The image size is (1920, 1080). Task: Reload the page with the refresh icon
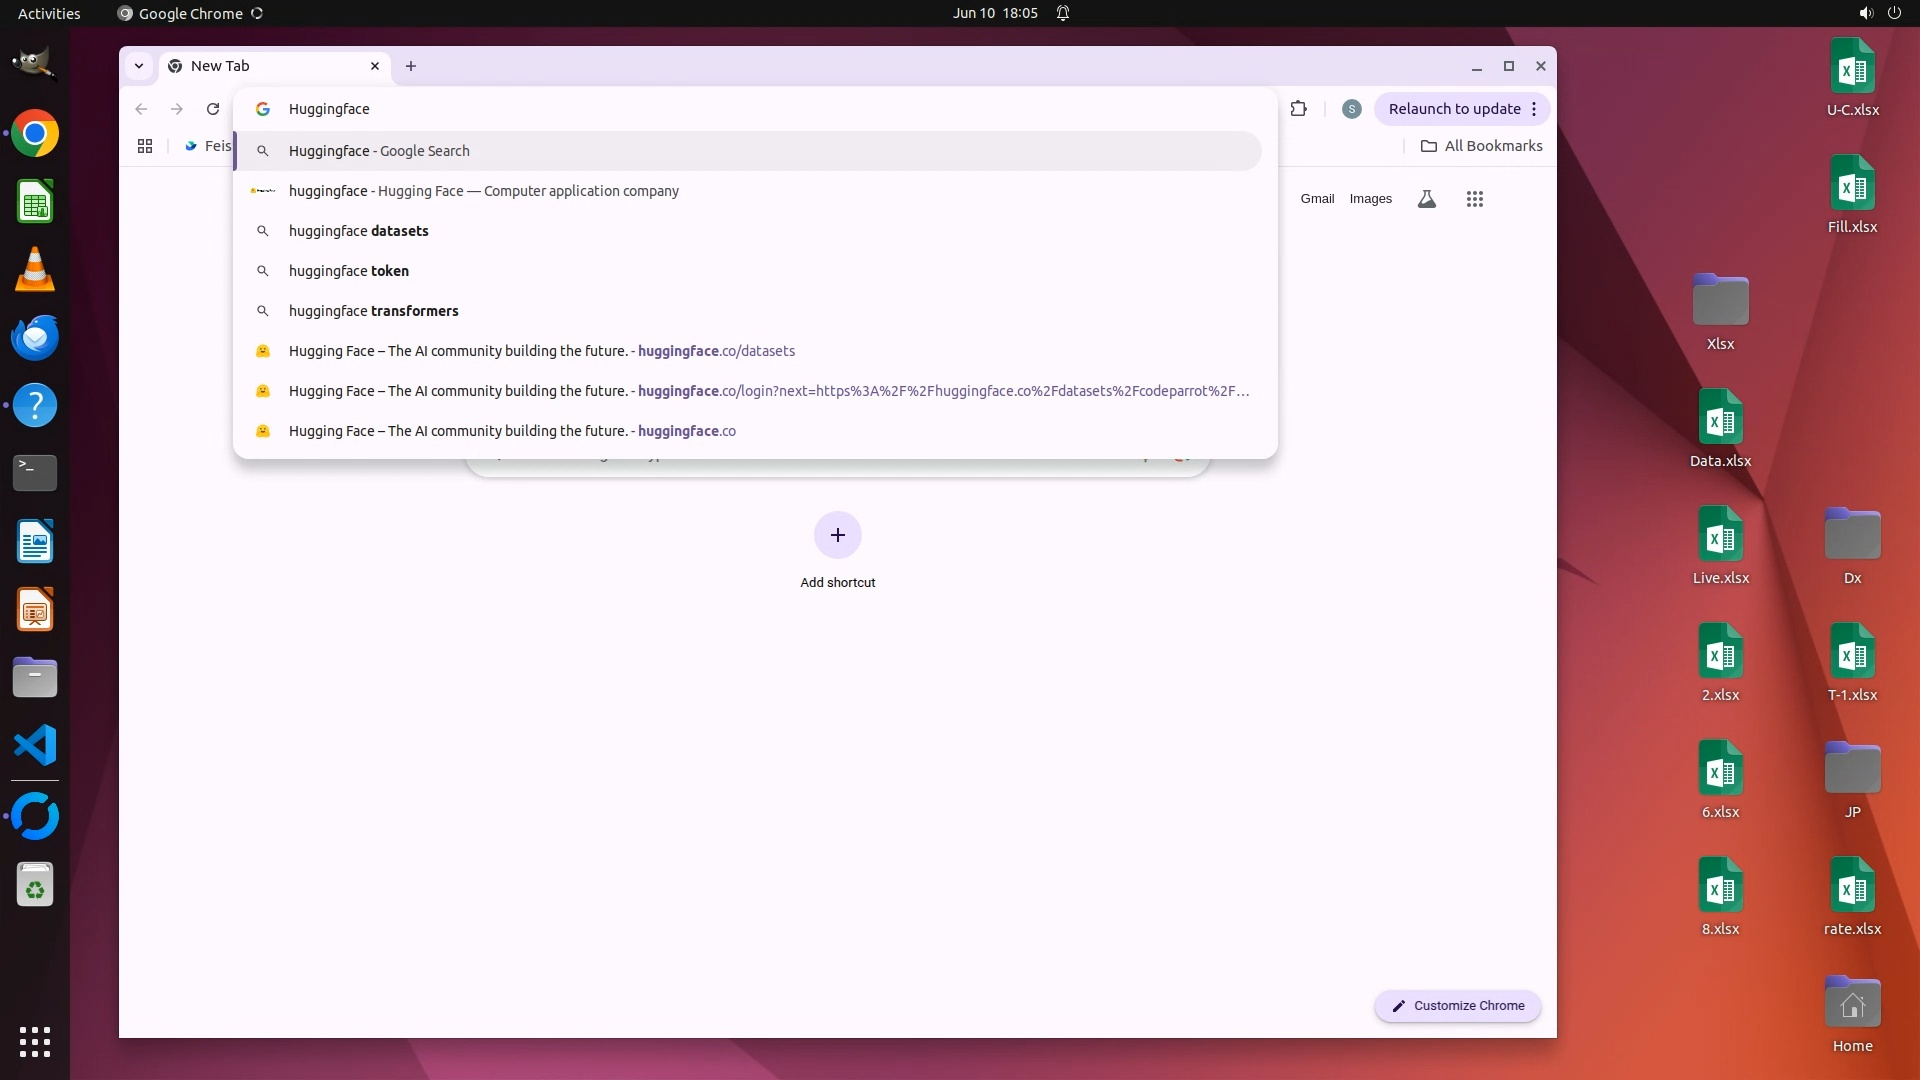pyautogui.click(x=213, y=109)
